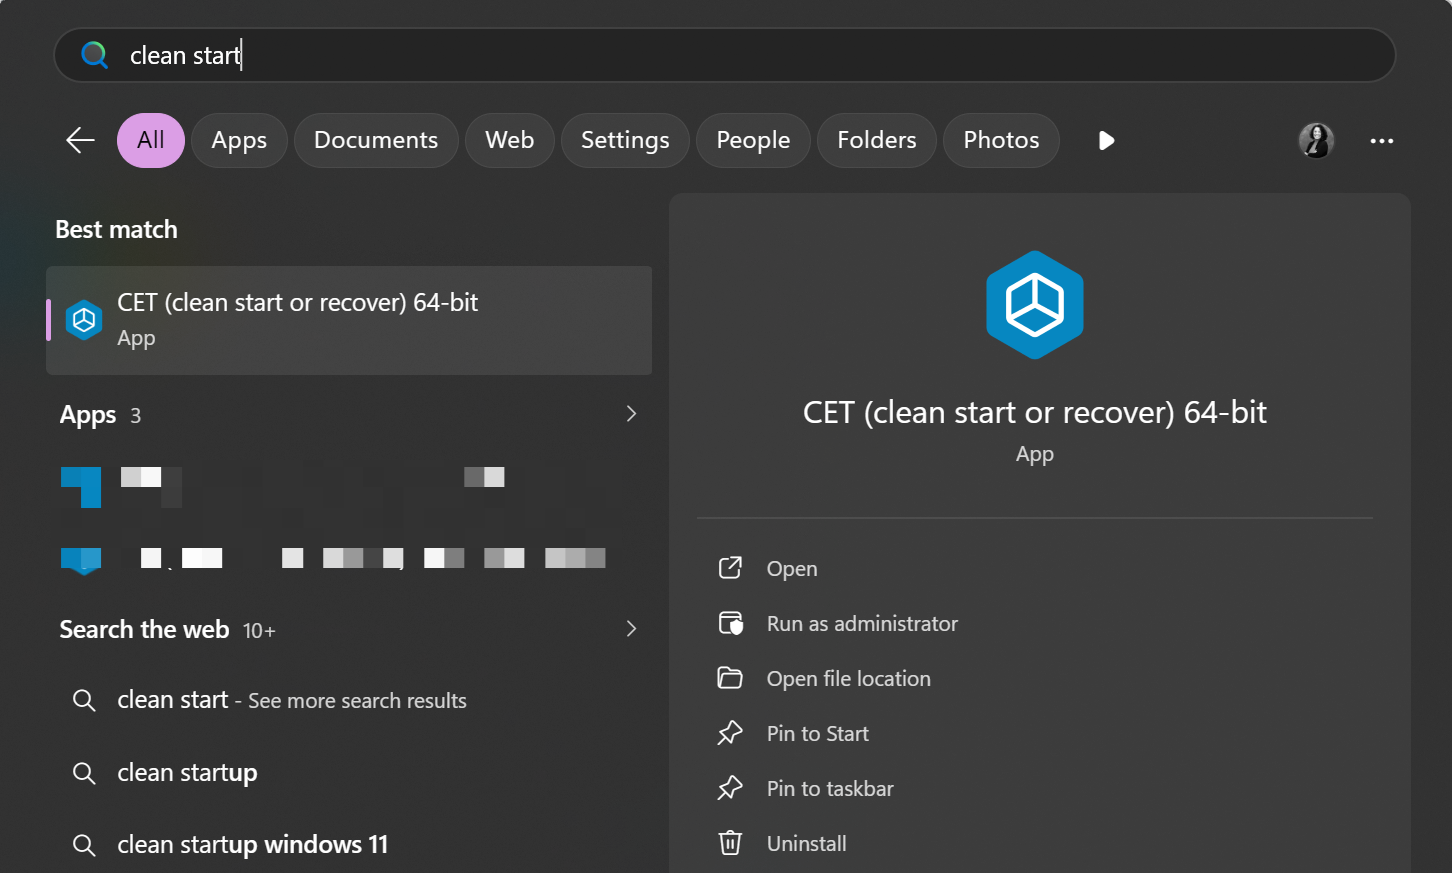Open the three-dot more options menu

(x=1382, y=141)
